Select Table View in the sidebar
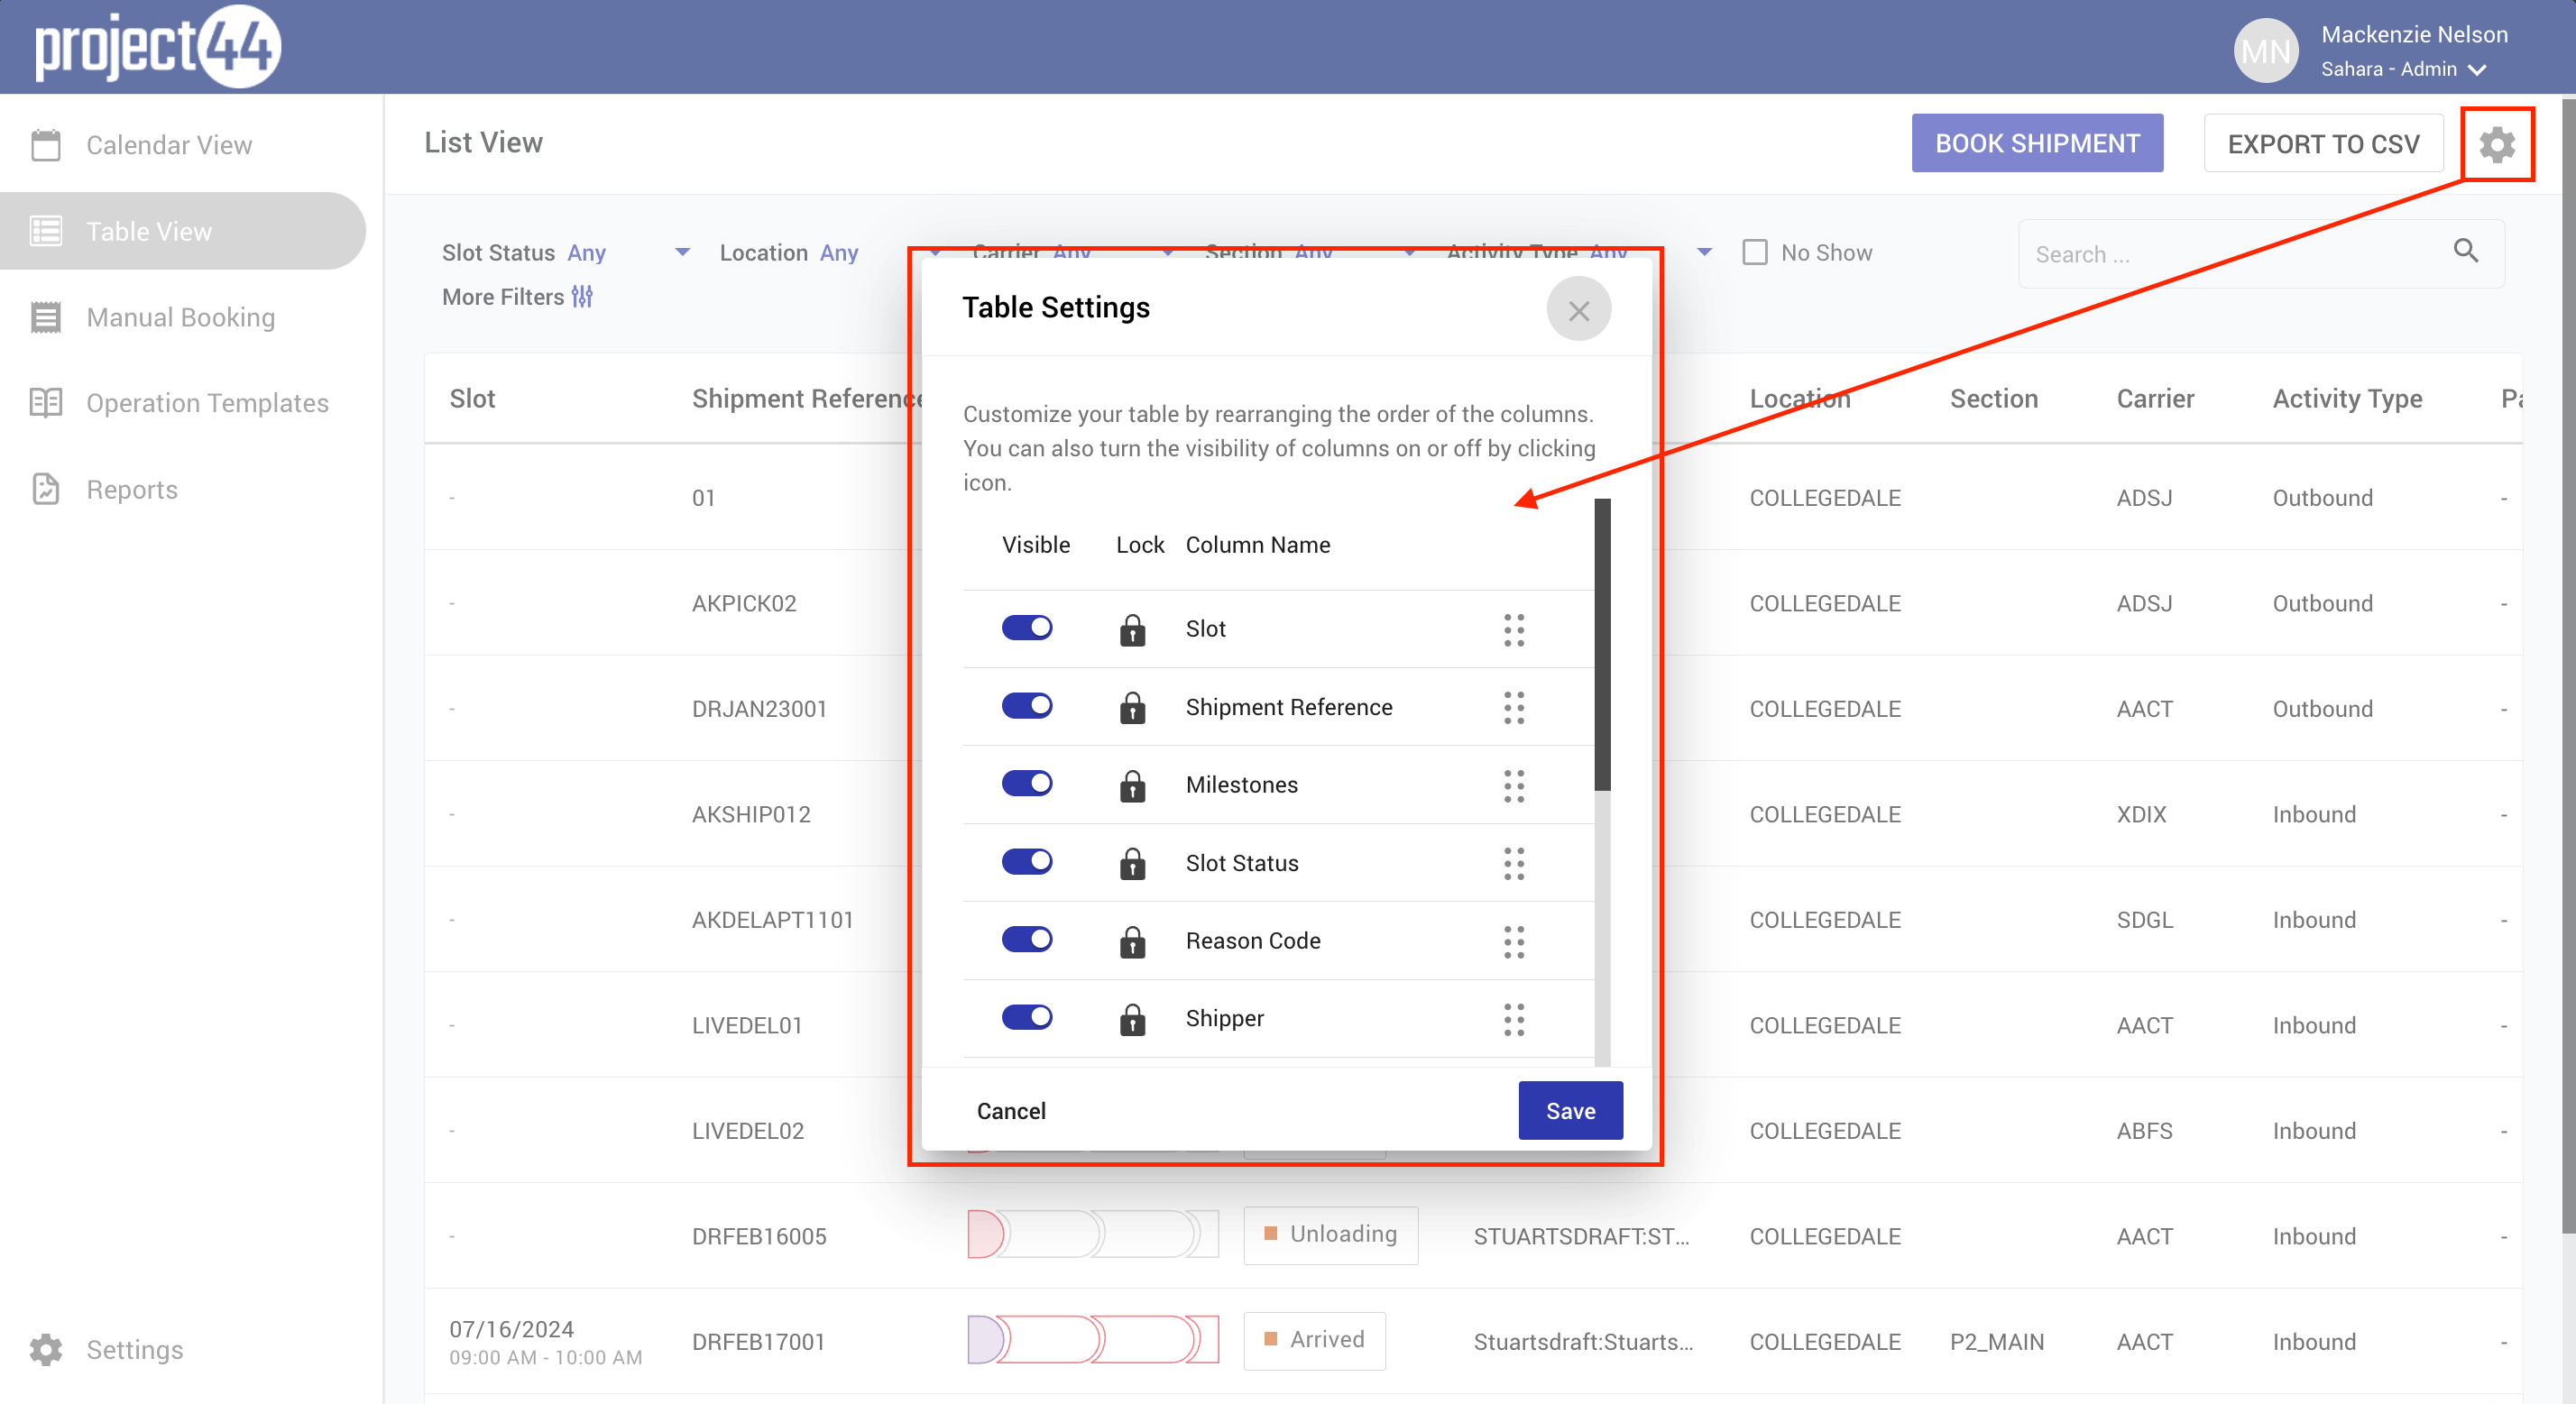This screenshot has width=2576, height=1404. pyautogui.click(x=183, y=231)
